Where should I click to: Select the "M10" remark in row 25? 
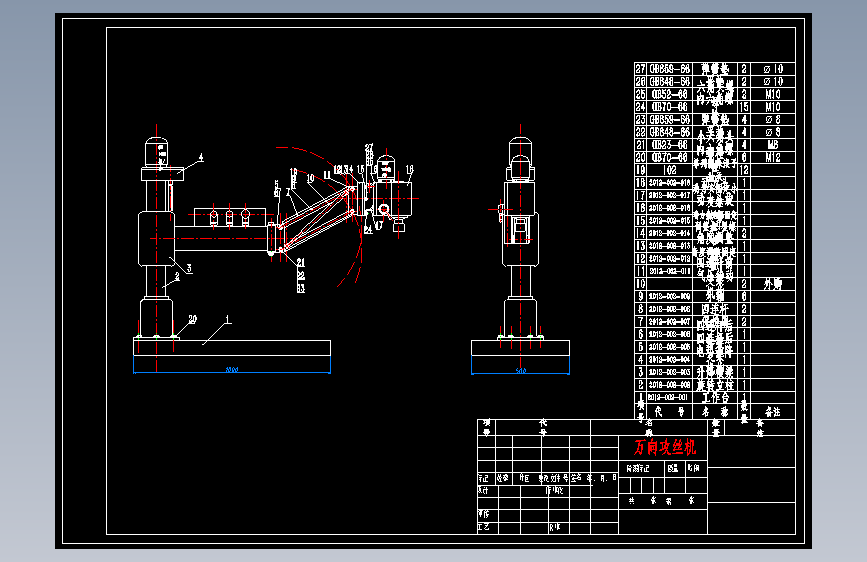tap(773, 95)
